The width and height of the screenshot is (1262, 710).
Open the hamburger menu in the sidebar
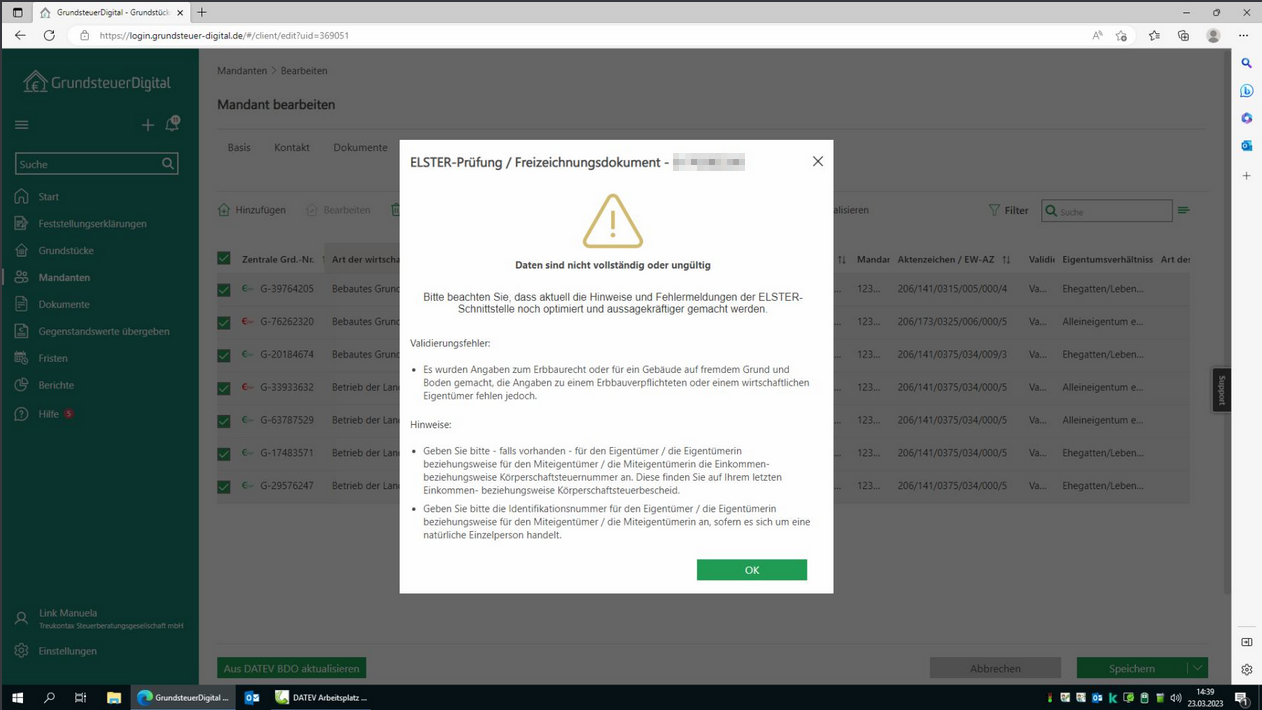(22, 125)
